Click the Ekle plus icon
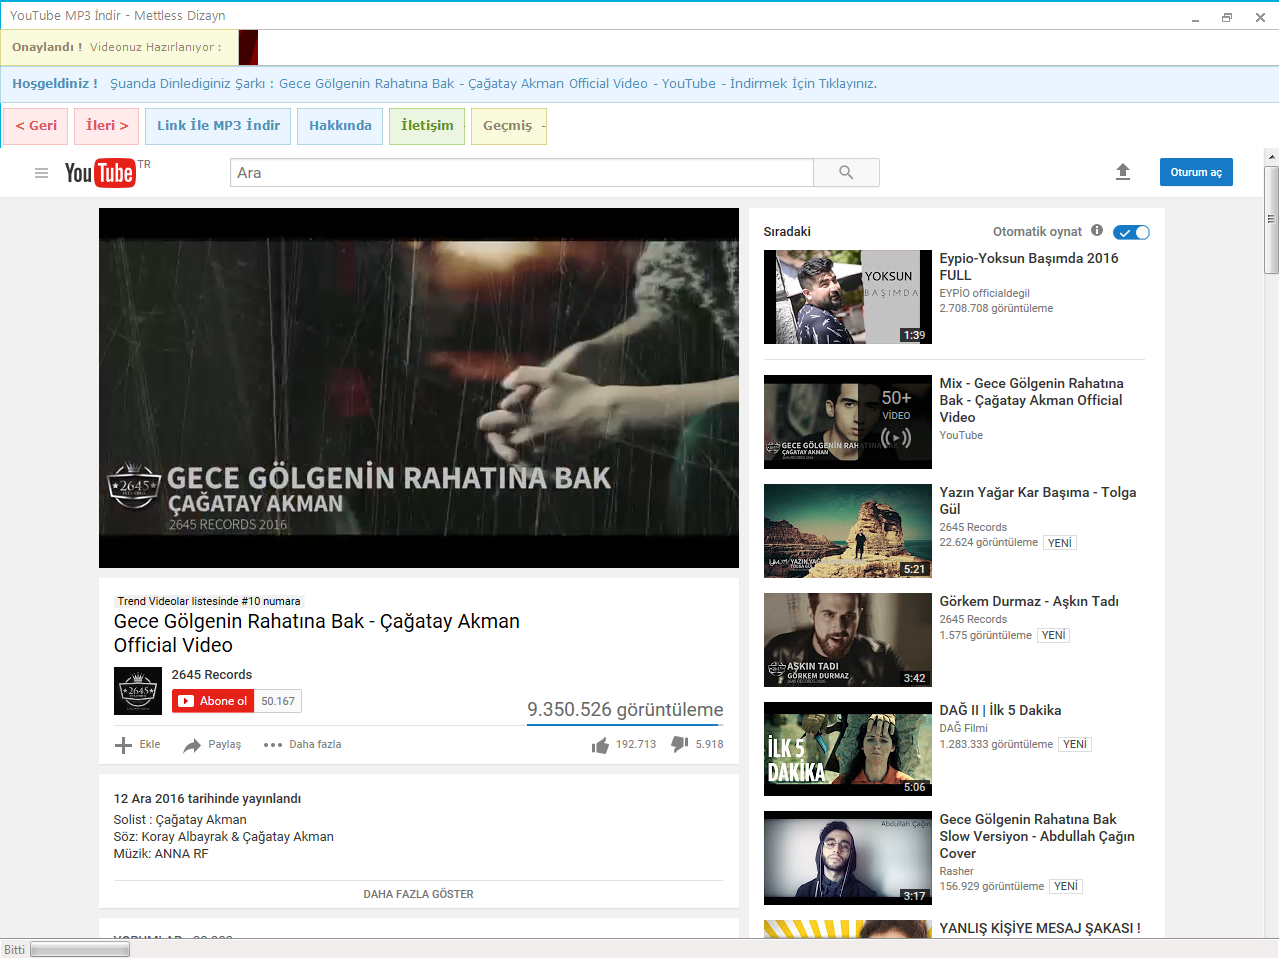This screenshot has height=959, width=1279. (123, 745)
